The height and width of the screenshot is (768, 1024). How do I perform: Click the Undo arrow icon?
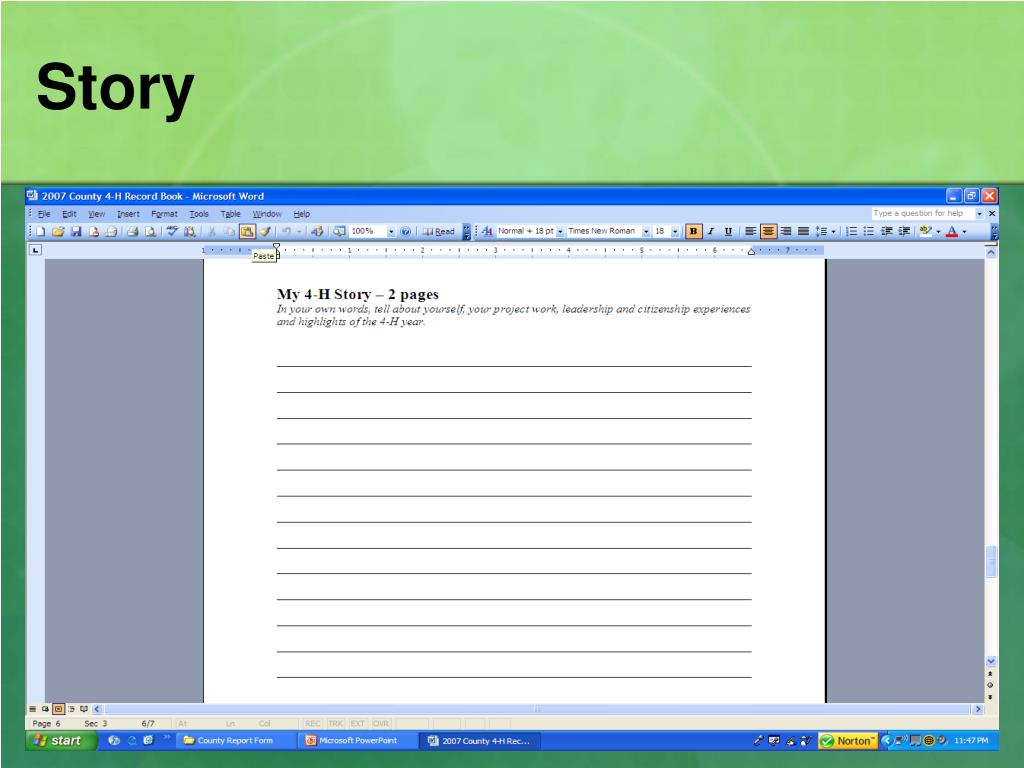pos(286,231)
